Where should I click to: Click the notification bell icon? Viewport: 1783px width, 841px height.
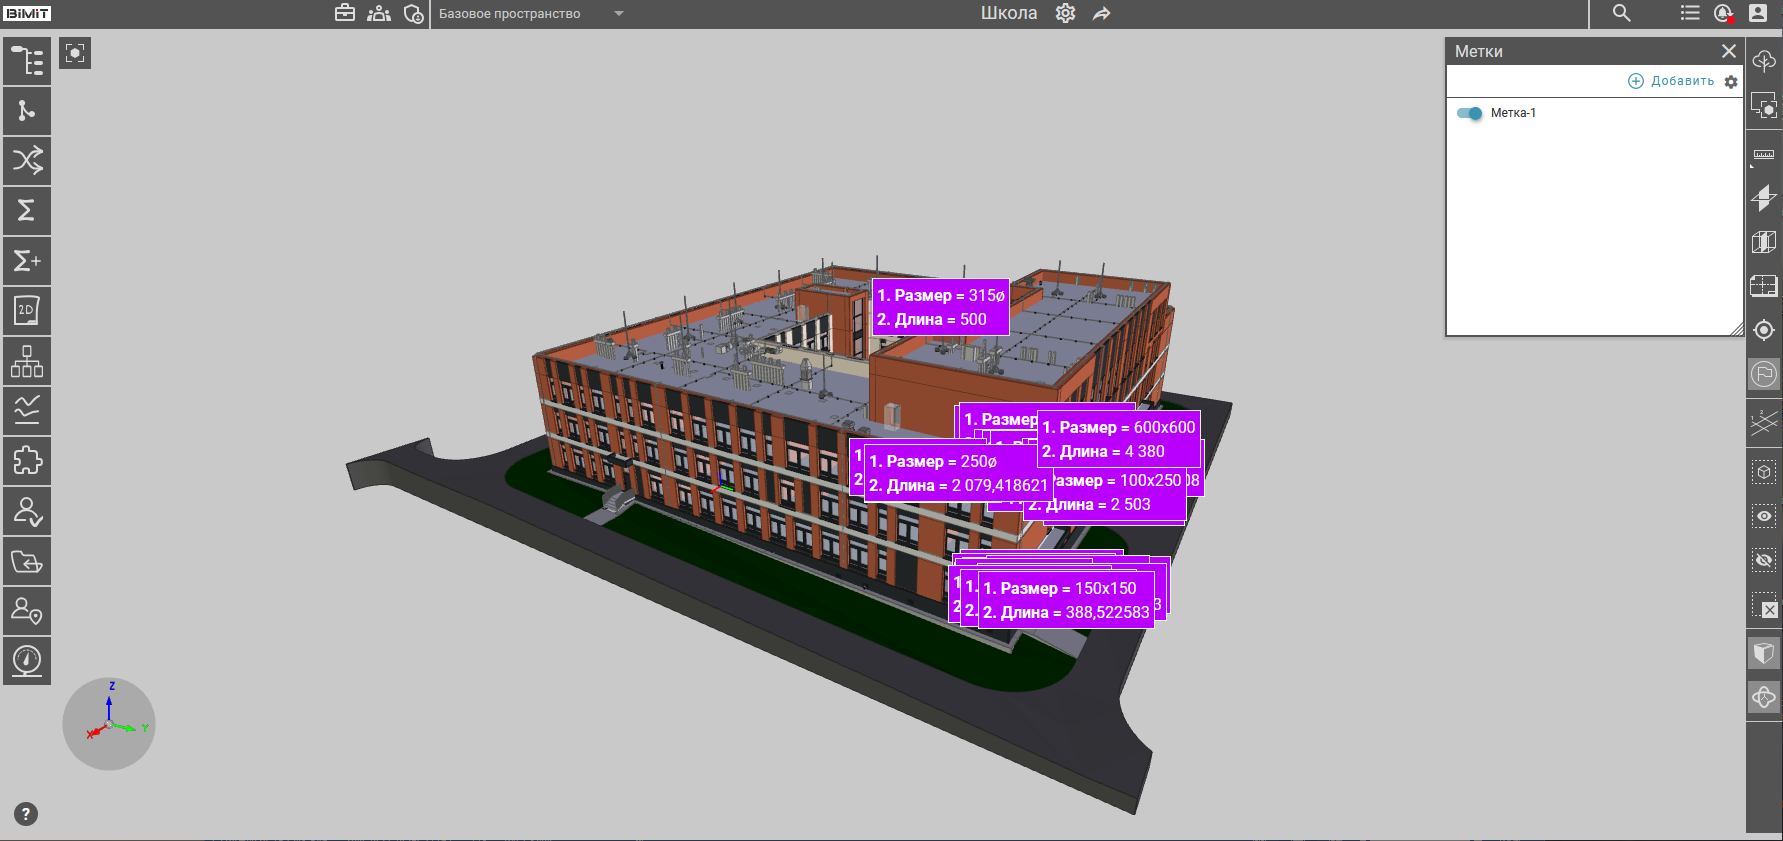[1723, 13]
